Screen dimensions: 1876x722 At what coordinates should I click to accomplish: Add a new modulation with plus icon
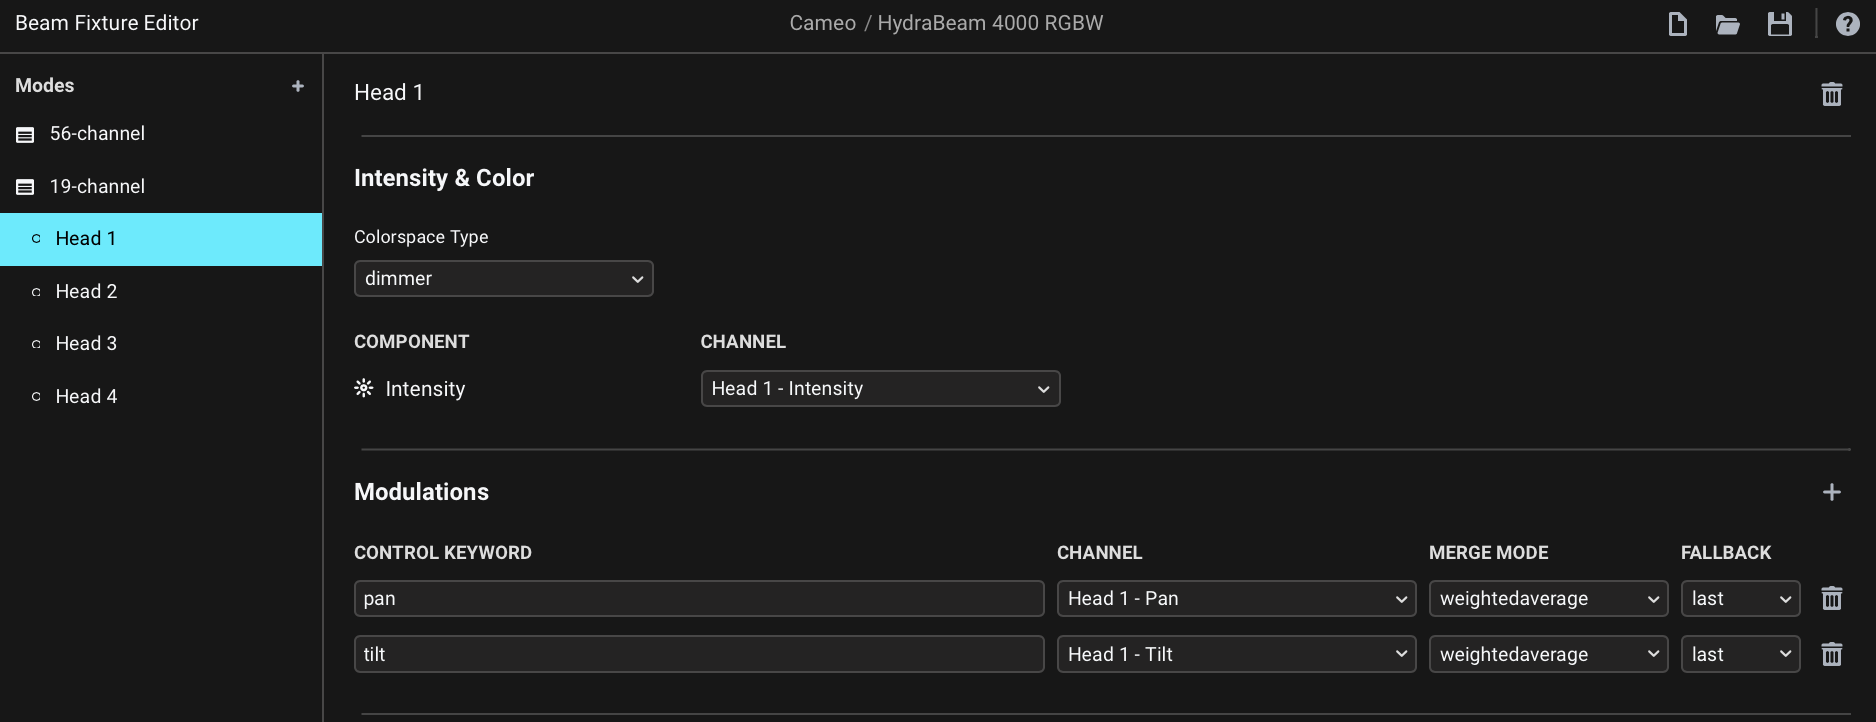pyautogui.click(x=1831, y=492)
